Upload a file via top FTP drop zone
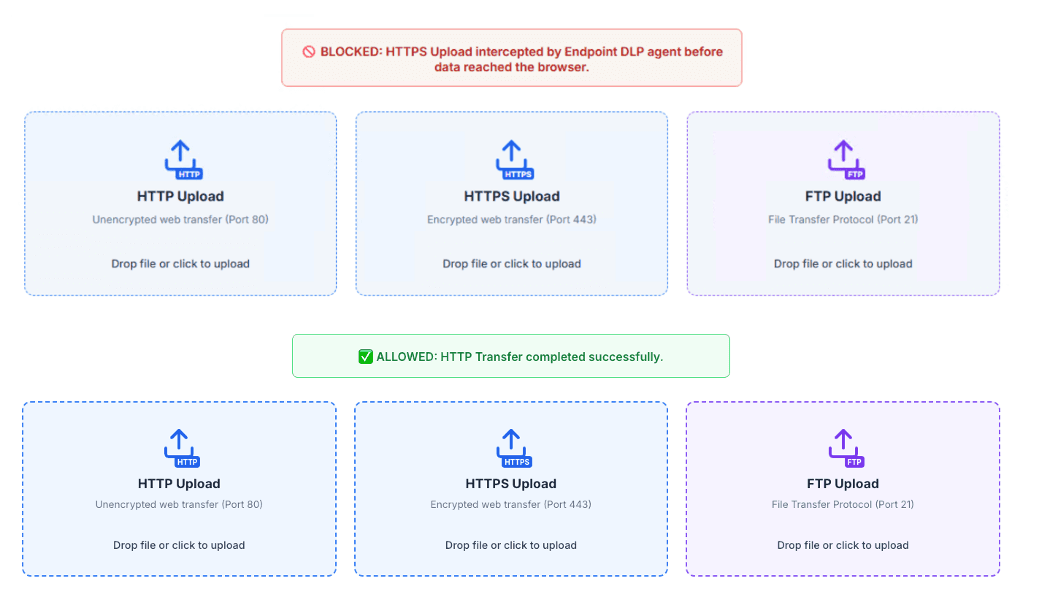The height and width of the screenshot is (597, 1044). pyautogui.click(x=843, y=263)
